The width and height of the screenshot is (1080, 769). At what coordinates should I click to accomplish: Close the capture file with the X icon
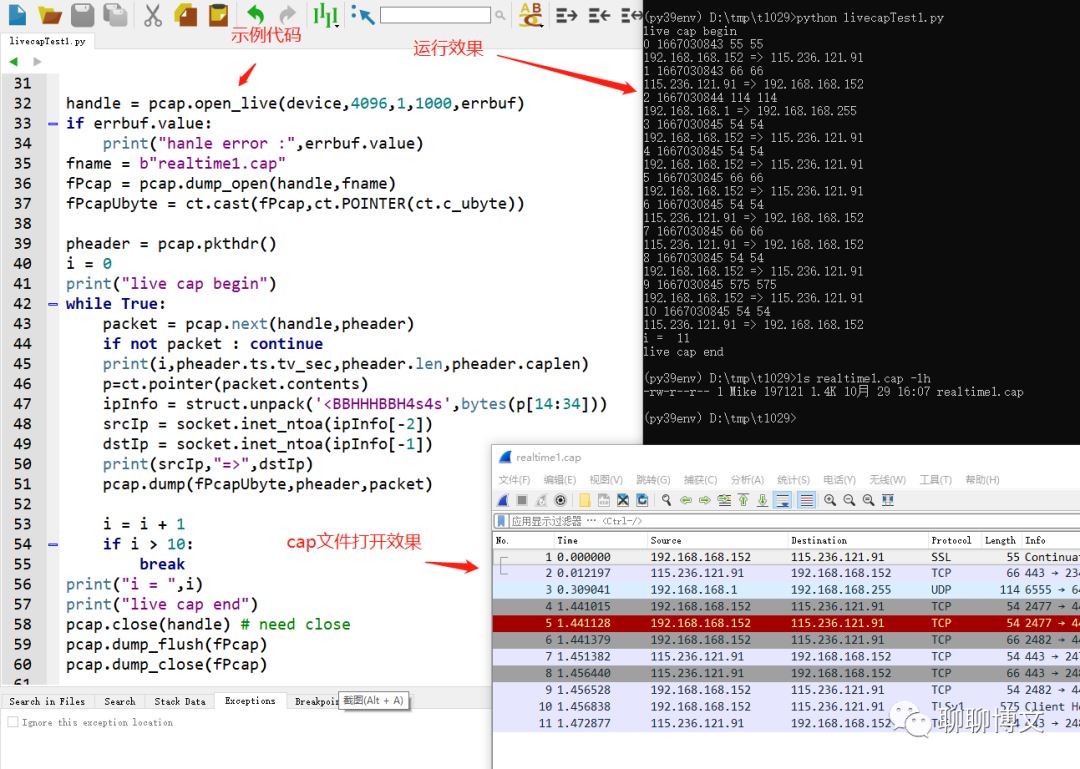point(623,500)
